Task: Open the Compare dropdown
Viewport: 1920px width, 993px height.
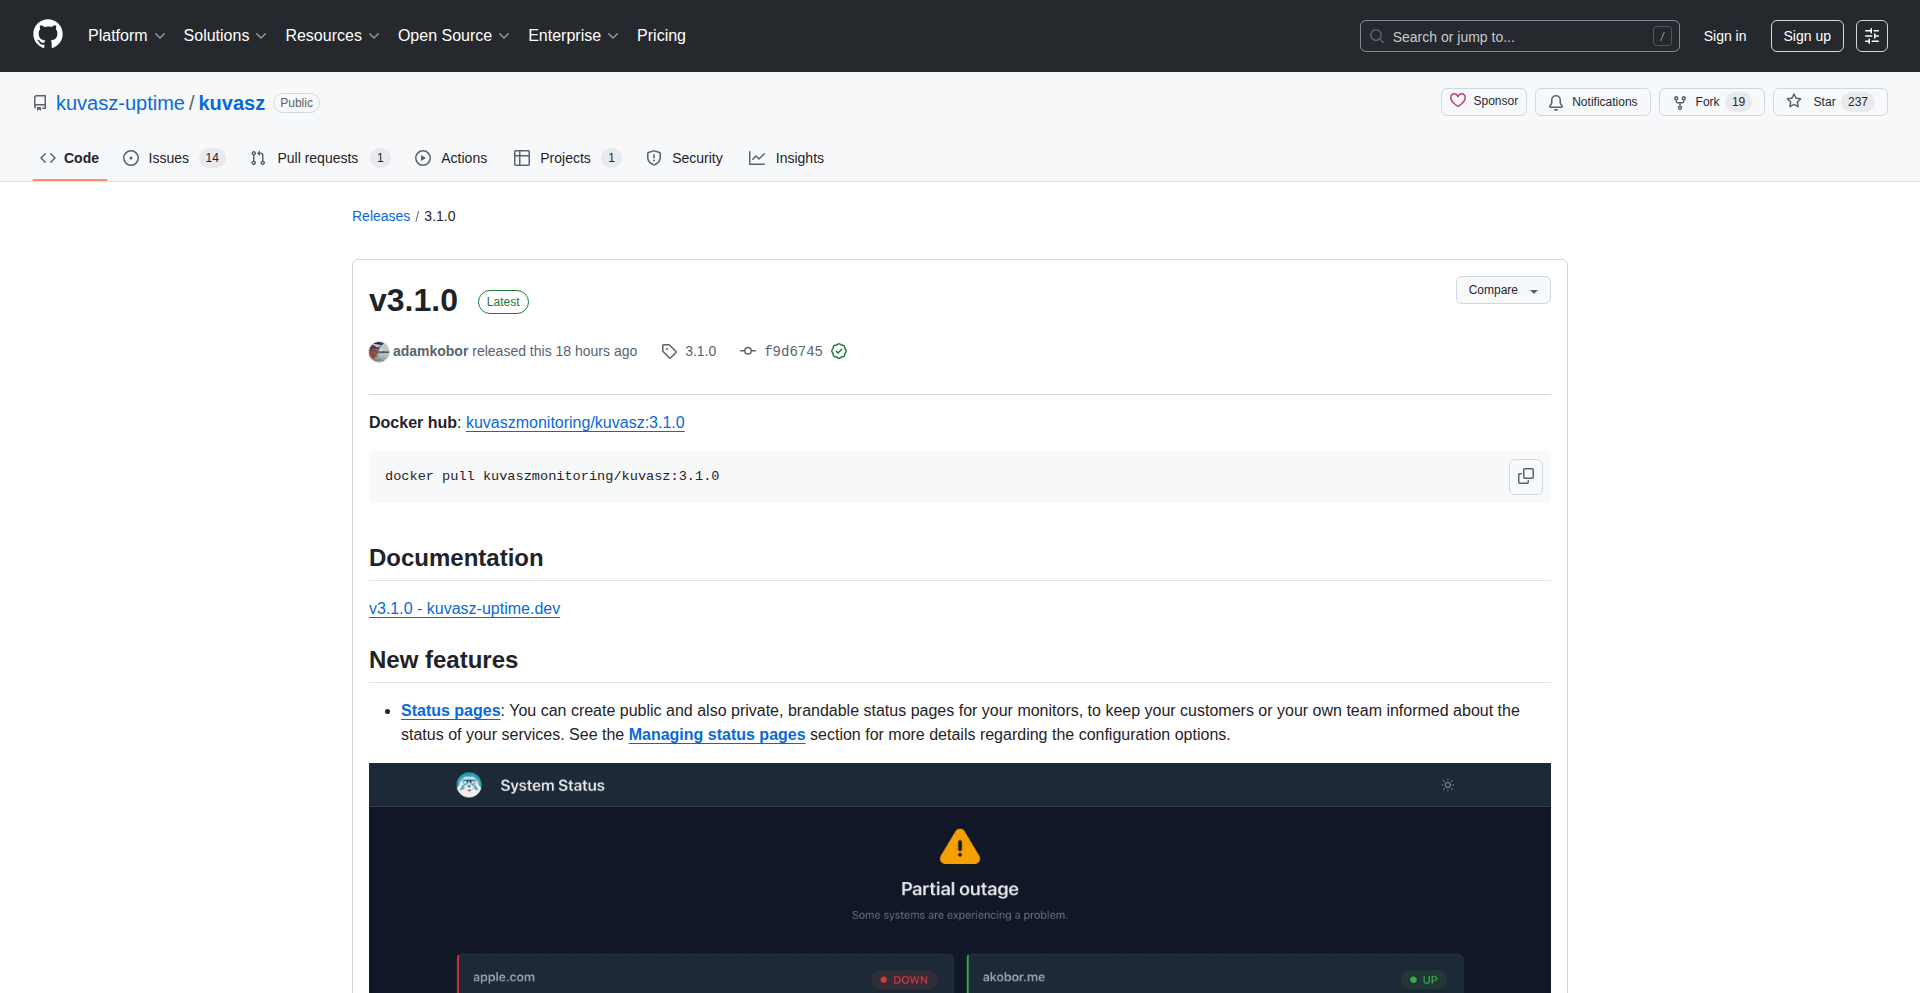Action: pyautogui.click(x=1503, y=290)
